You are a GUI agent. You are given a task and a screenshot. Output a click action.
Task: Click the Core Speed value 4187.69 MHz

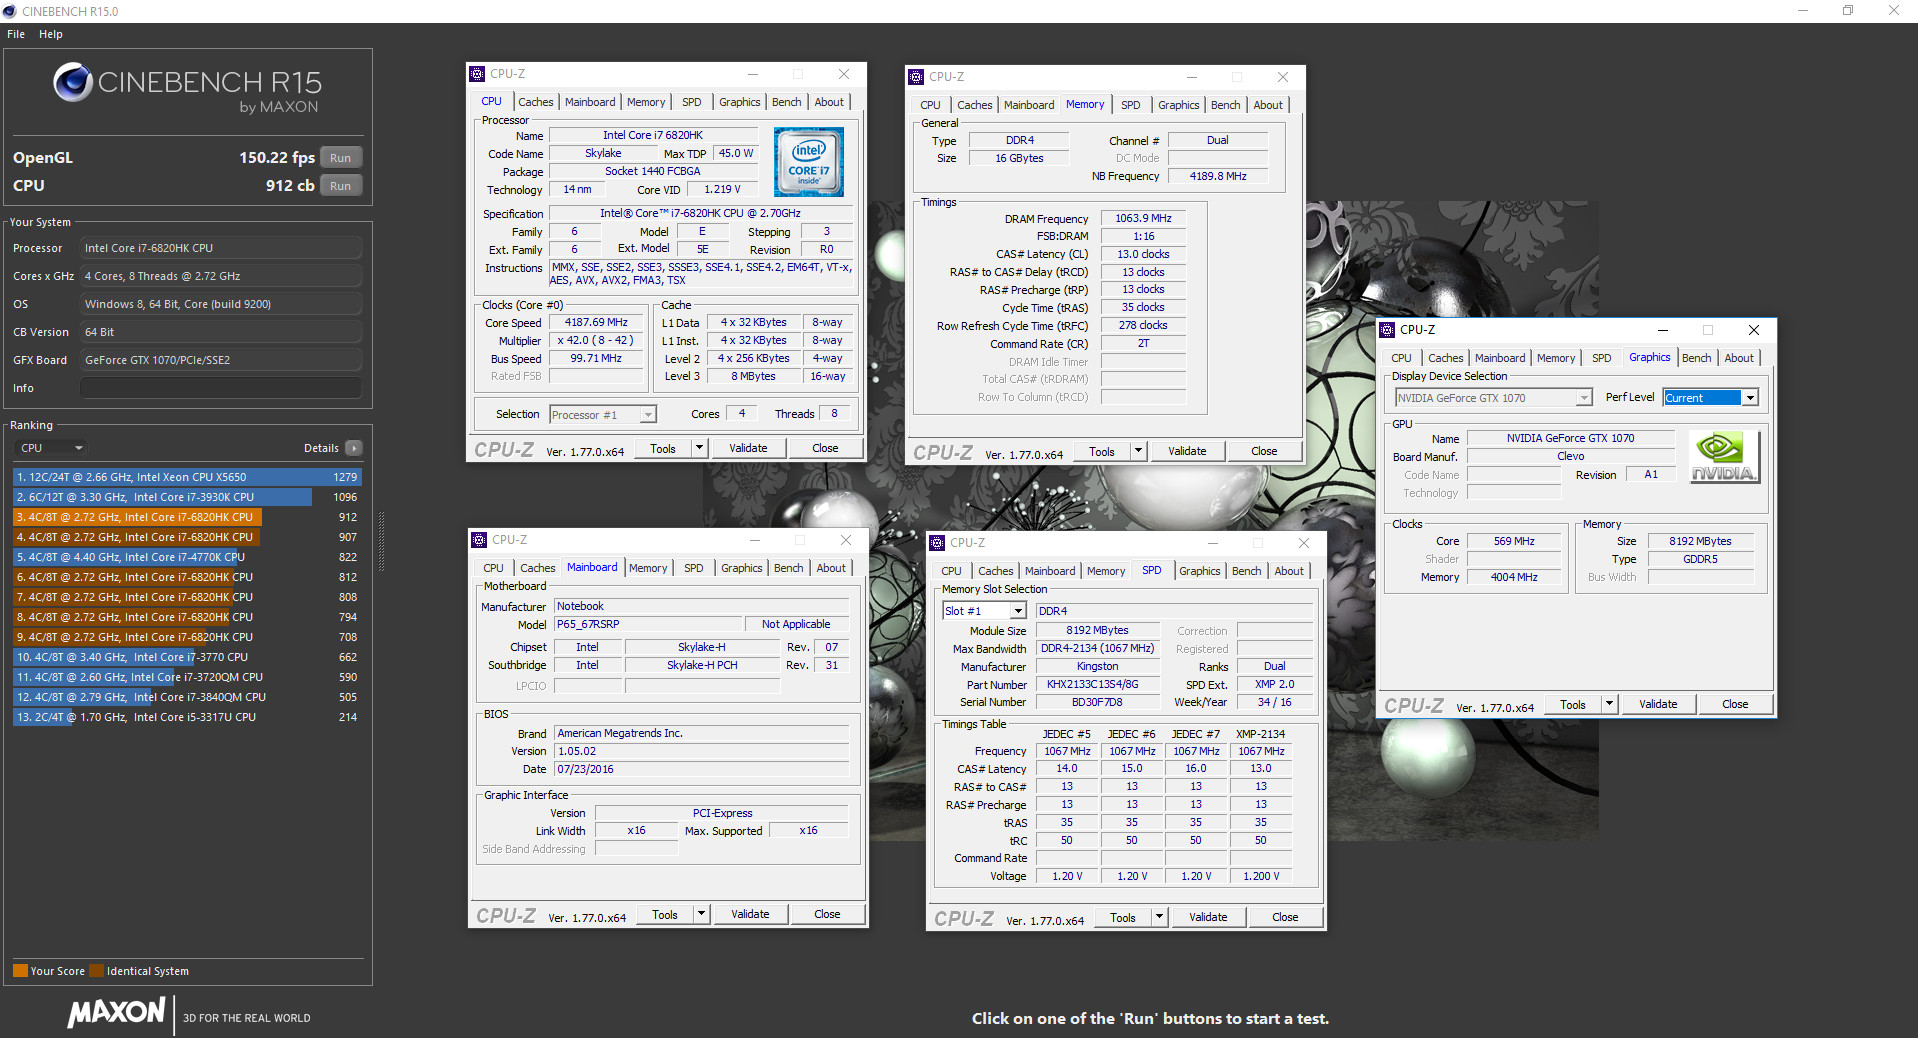596,323
